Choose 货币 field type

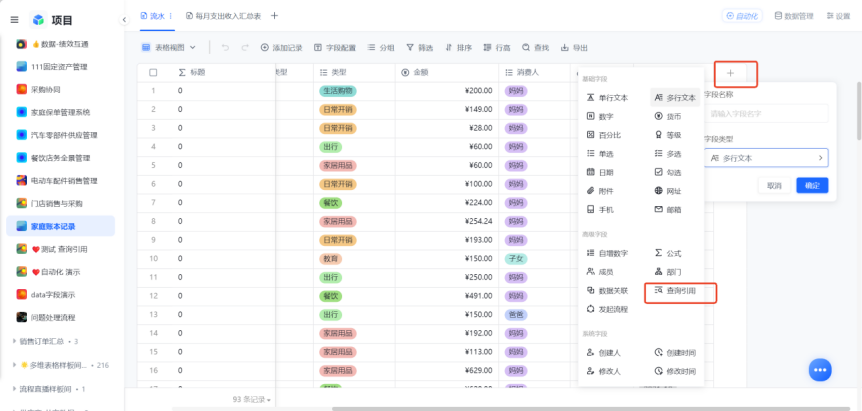click(x=668, y=116)
